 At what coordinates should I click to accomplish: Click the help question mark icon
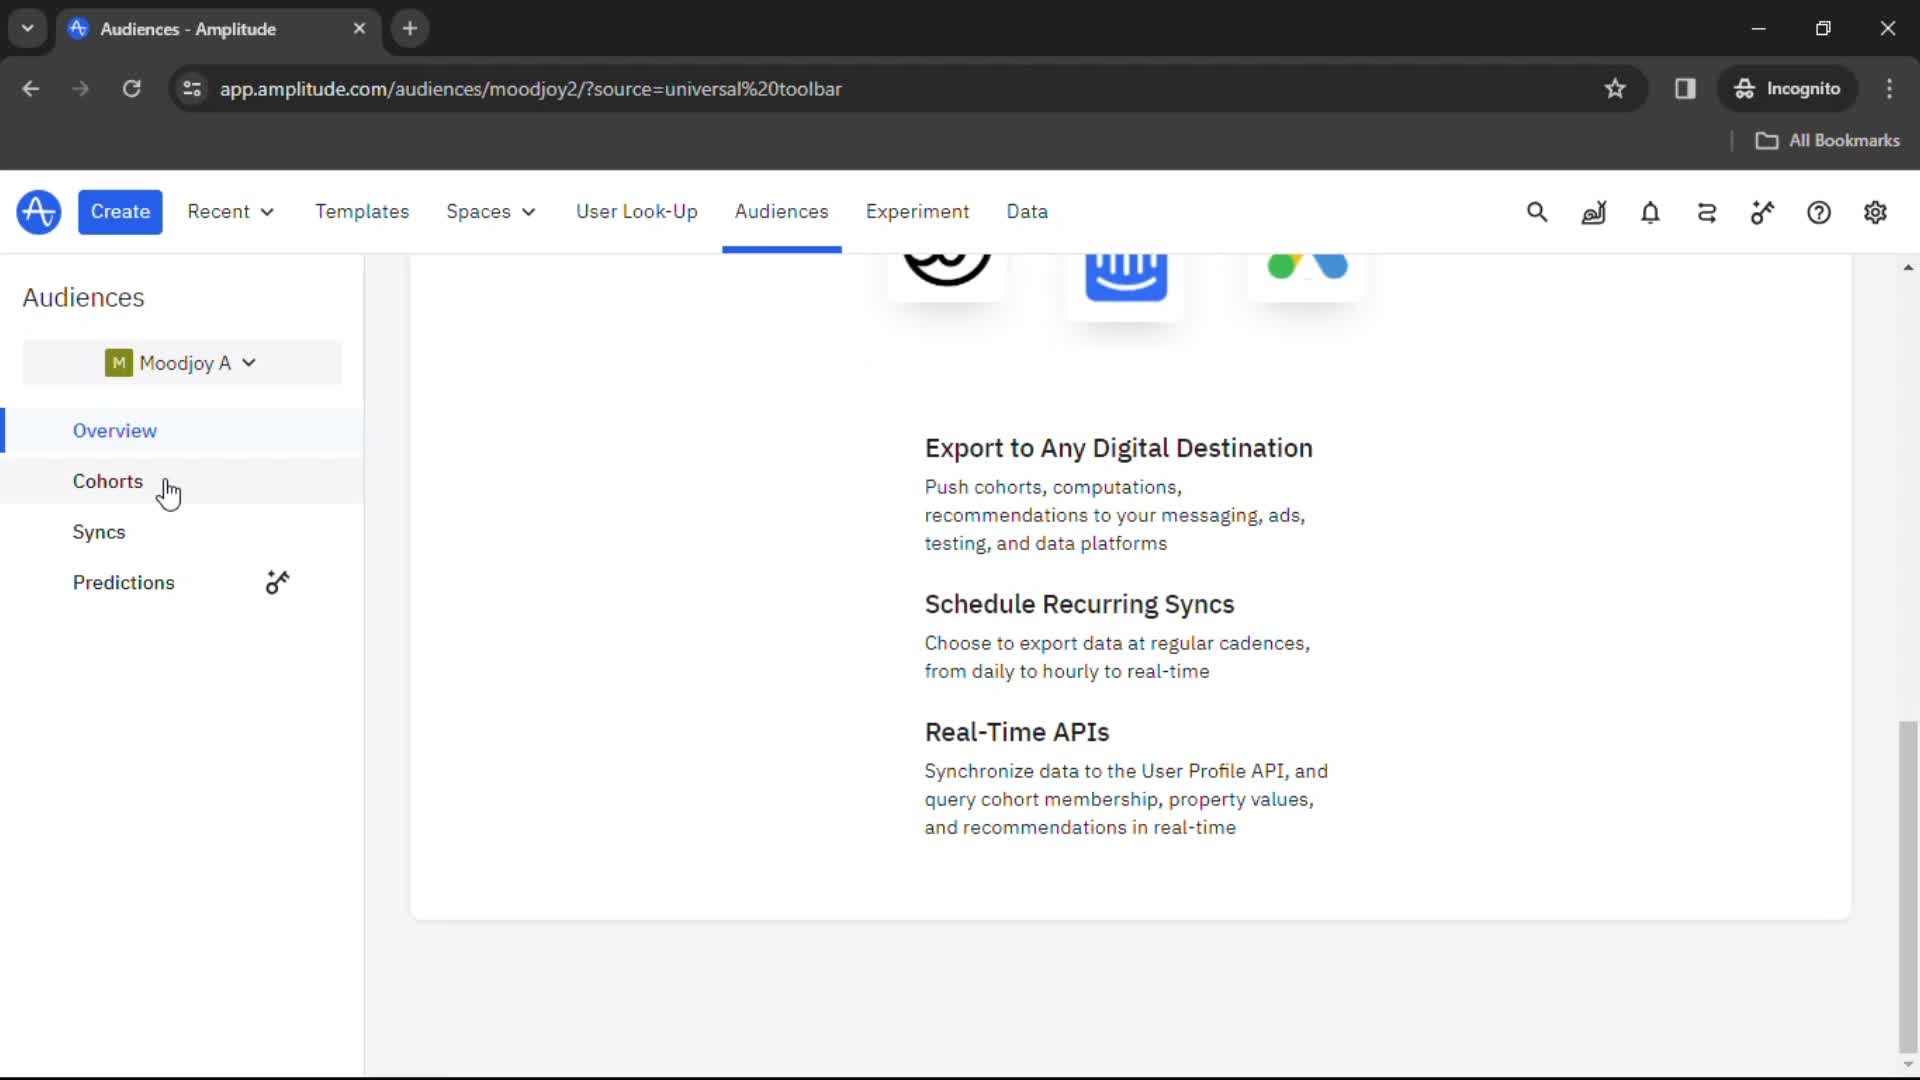click(x=1820, y=212)
